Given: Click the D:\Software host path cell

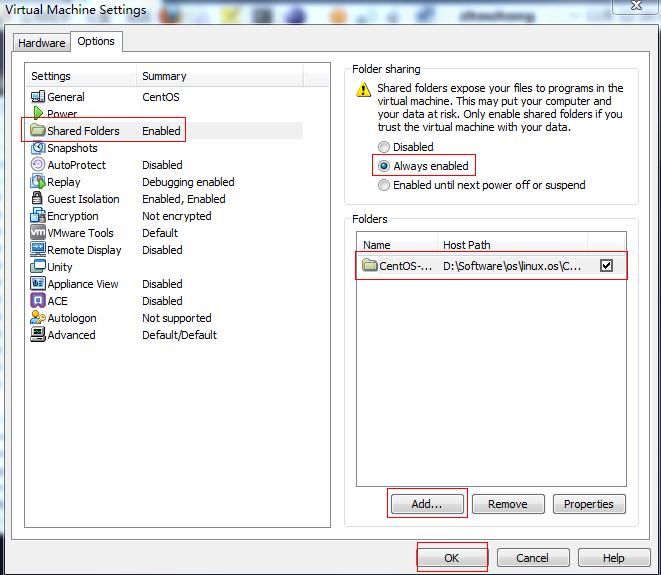Looking at the screenshot, I should click(x=512, y=266).
